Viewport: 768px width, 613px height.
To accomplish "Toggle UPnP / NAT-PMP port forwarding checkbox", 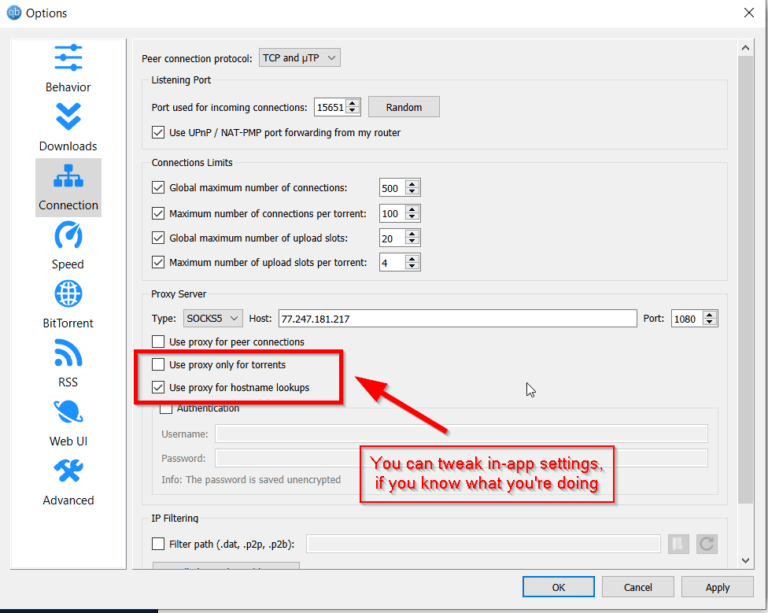I will coord(158,133).
